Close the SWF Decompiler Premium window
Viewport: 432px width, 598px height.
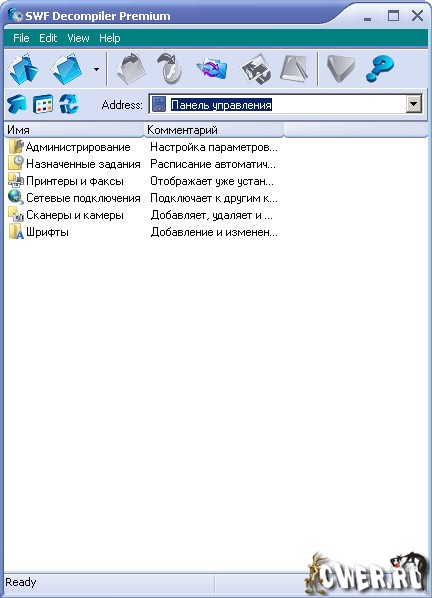(x=418, y=16)
